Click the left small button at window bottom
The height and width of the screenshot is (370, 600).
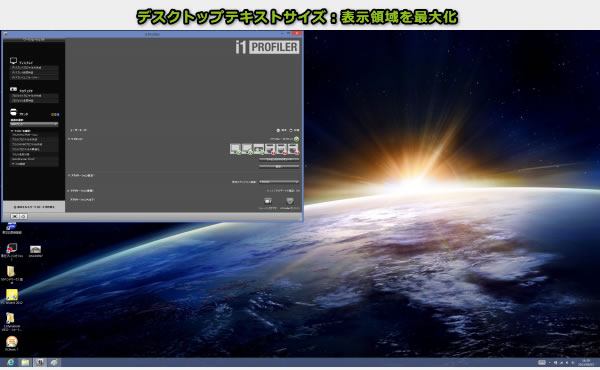click(15, 216)
